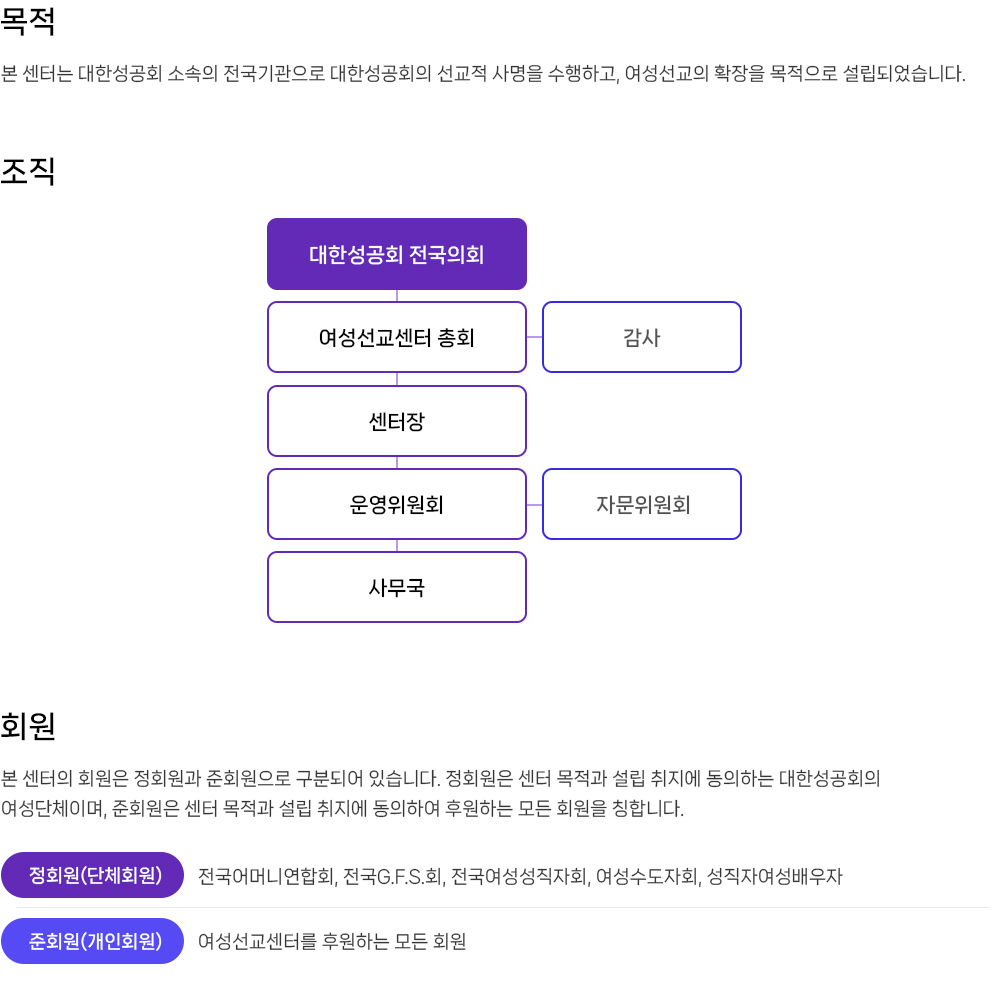Click the 회원 section heading
1000x1006 pixels.
(28, 726)
